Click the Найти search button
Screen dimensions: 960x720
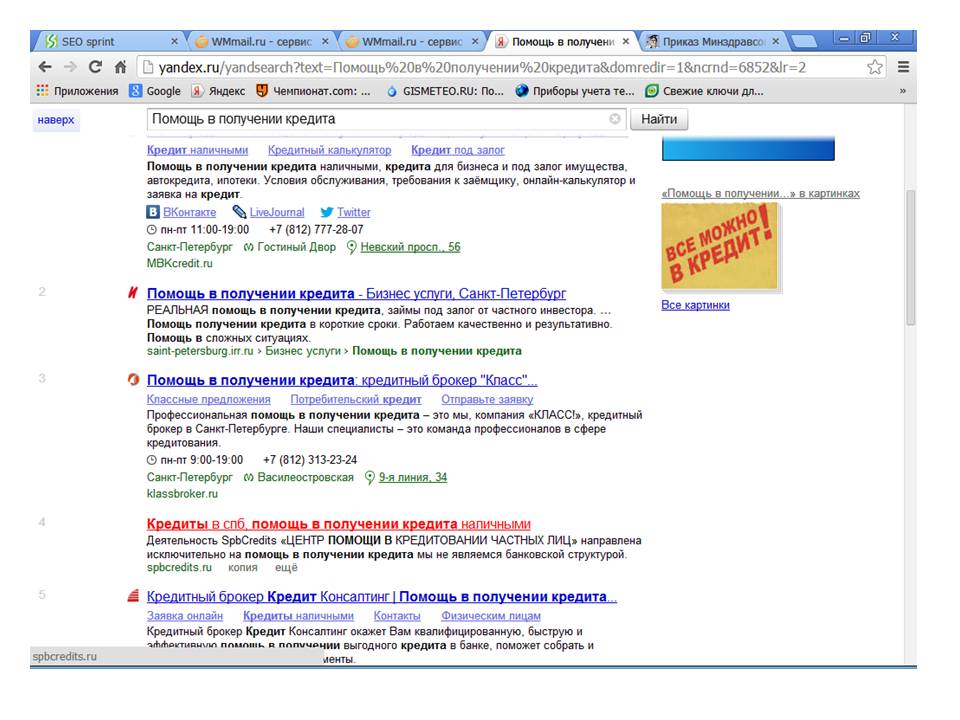pos(659,119)
